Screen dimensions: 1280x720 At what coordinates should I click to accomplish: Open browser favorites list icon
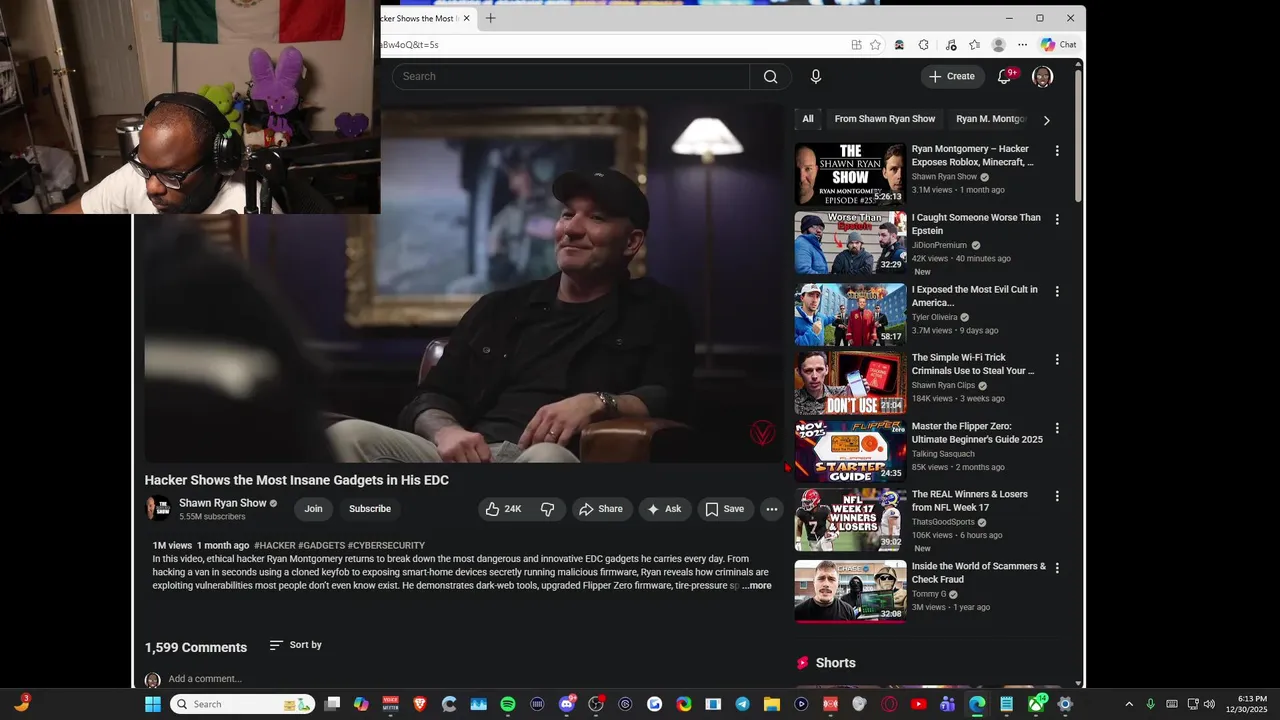click(x=974, y=45)
